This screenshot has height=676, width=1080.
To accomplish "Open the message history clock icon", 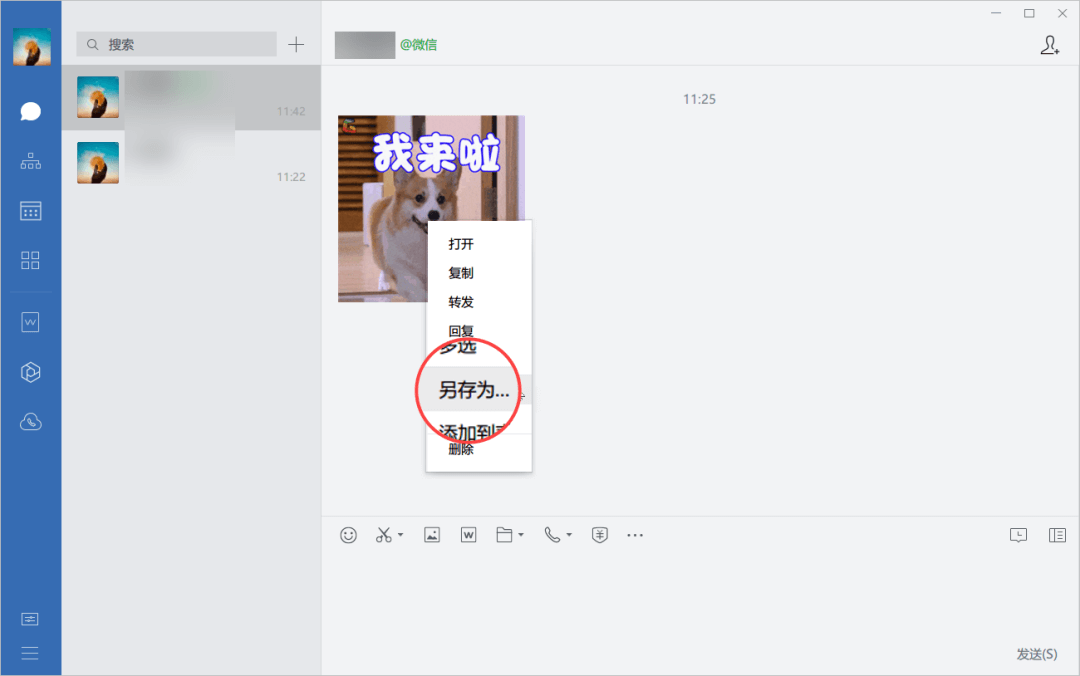I will point(1019,535).
